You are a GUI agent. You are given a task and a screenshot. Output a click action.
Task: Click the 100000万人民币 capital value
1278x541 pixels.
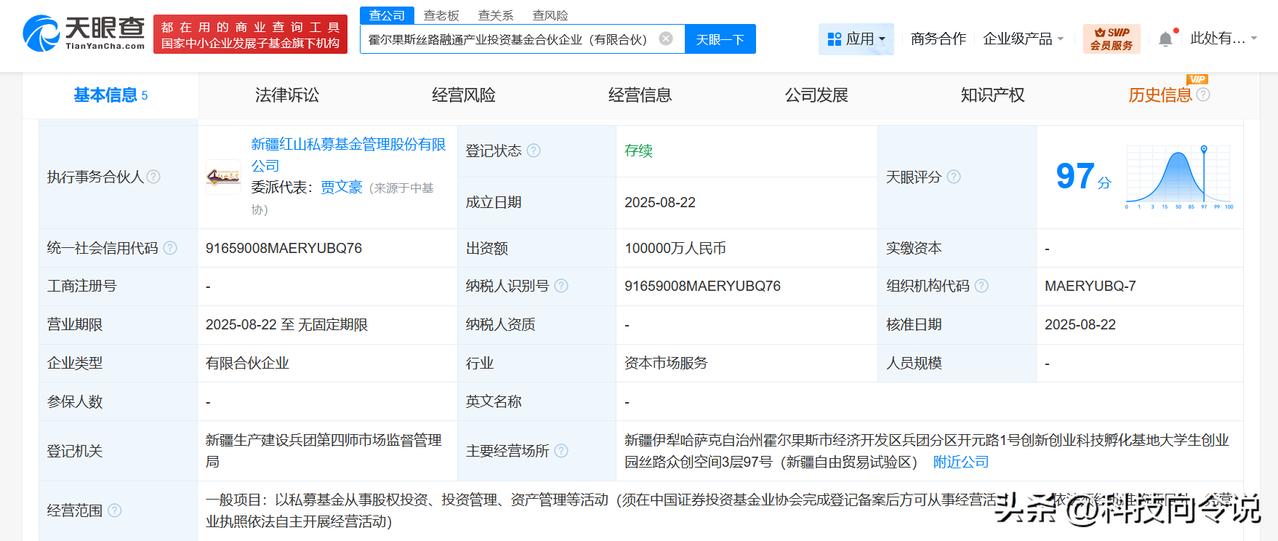(675, 248)
